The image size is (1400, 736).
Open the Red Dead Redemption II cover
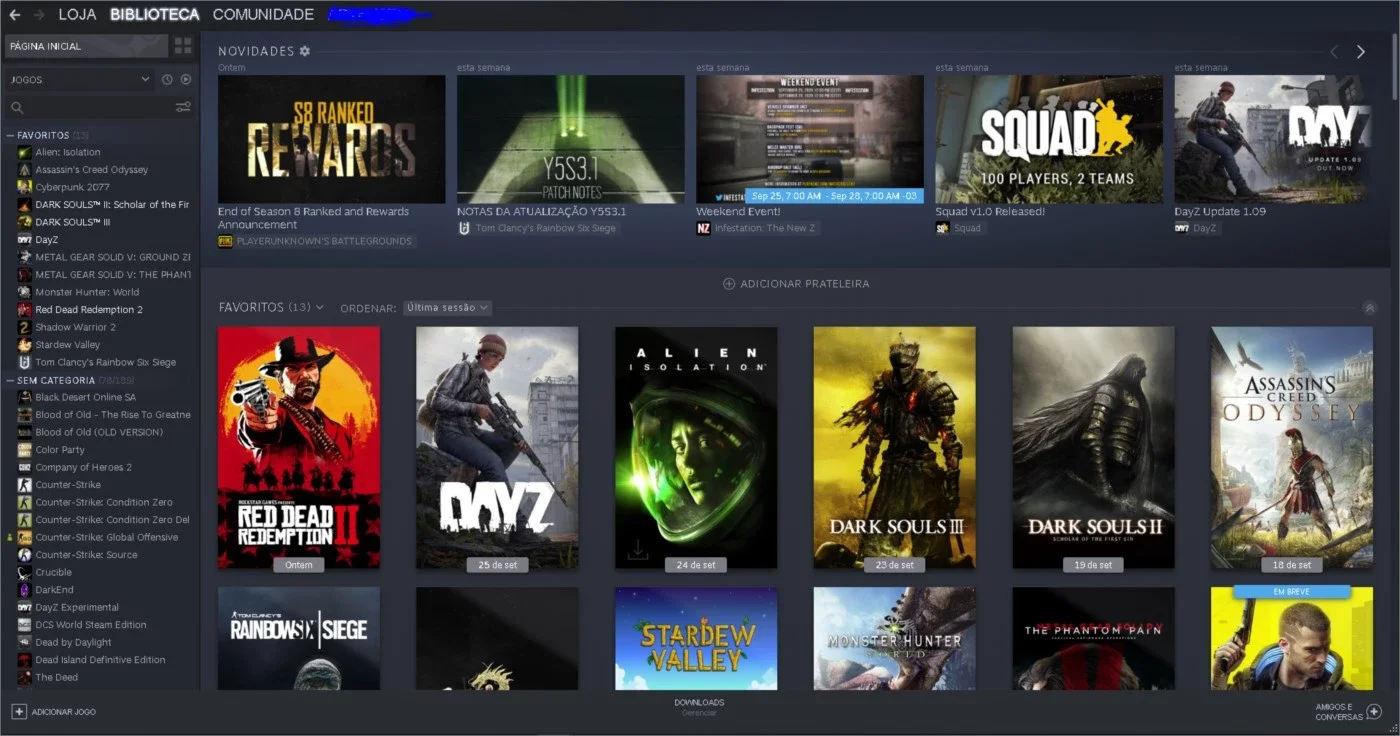(x=299, y=447)
